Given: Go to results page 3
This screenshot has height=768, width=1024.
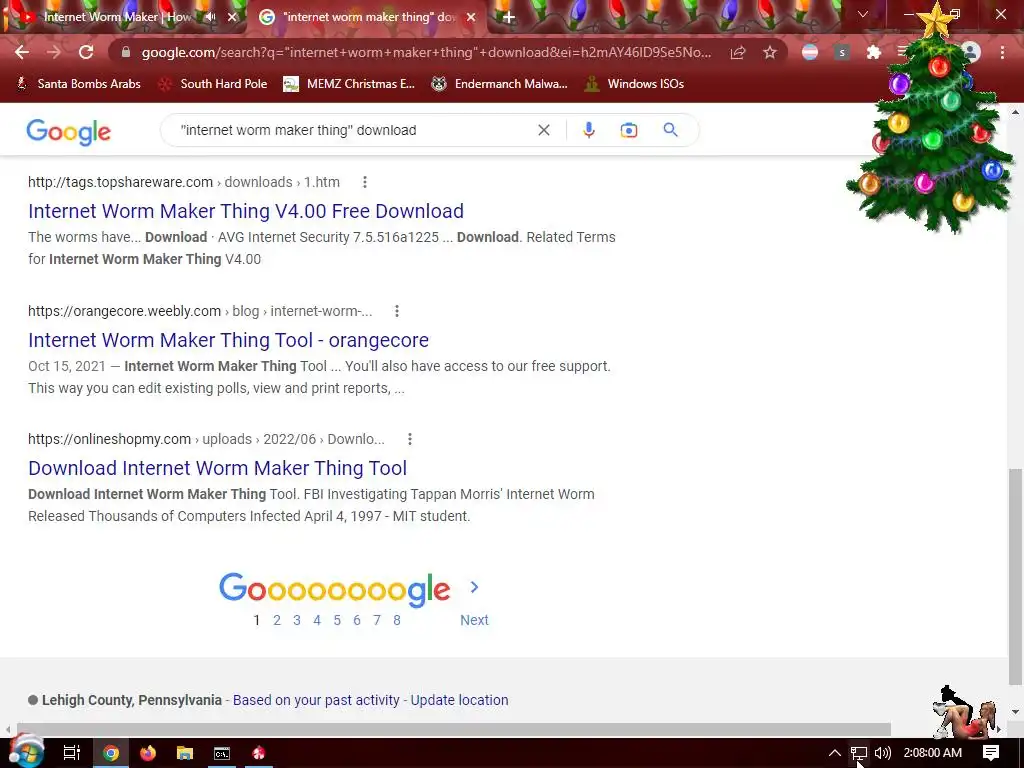Looking at the screenshot, I should 296,620.
